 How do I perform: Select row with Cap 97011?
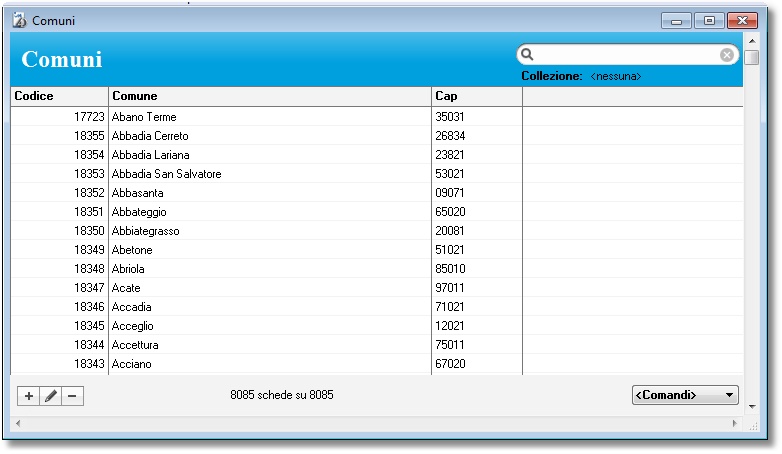click(x=450, y=288)
